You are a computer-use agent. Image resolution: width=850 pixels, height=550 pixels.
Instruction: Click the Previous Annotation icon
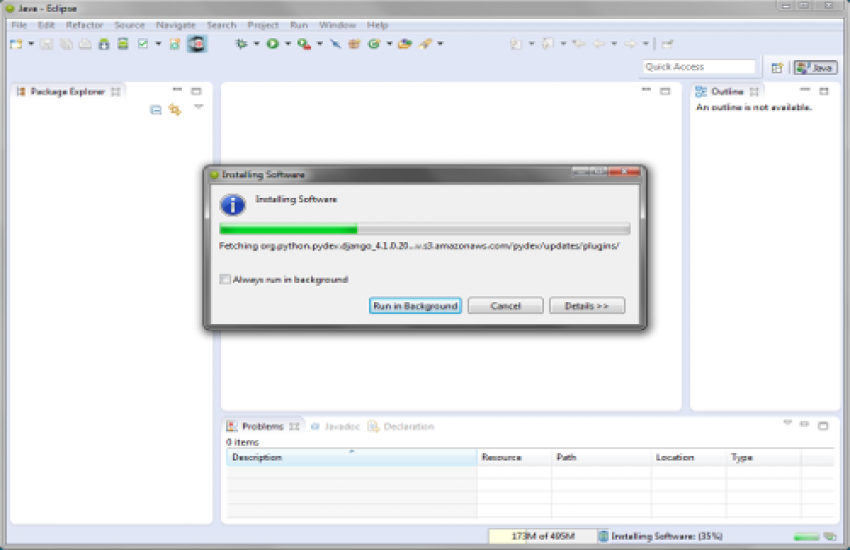[x=548, y=44]
